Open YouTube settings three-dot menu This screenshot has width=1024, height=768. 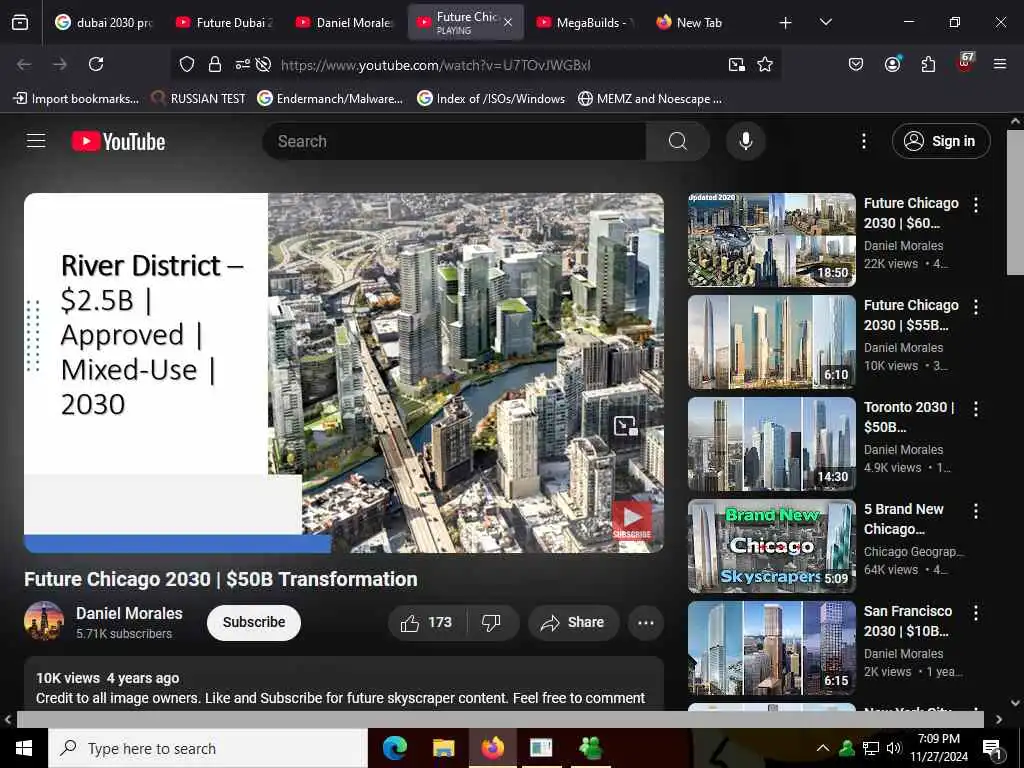pyautogui.click(x=863, y=141)
